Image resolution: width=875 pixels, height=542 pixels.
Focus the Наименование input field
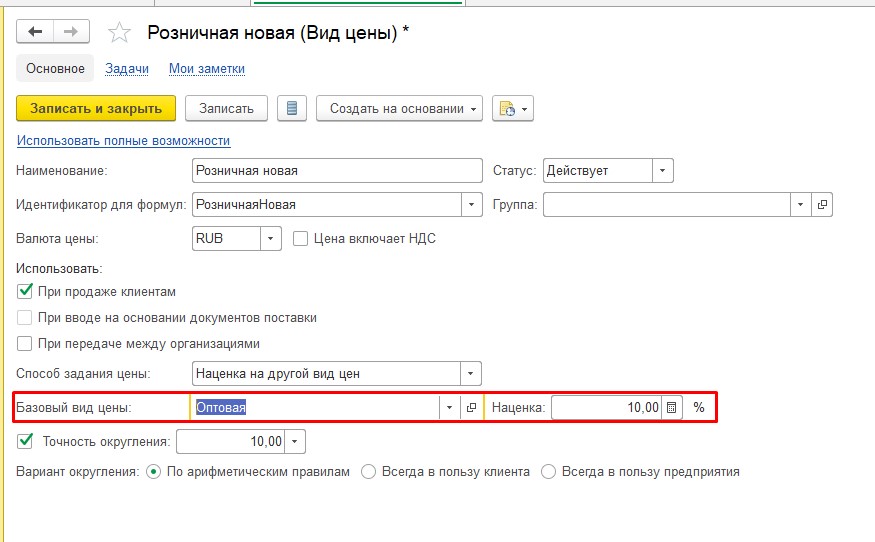[x=337, y=171]
